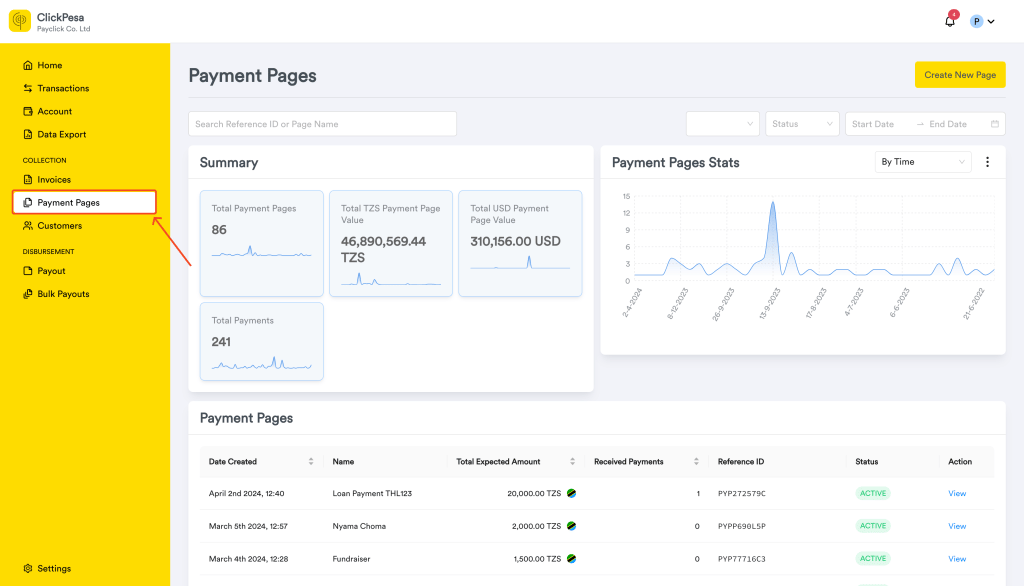Viewport: 1024px width, 586px height.
Task: Click date March 4th 2024, 12:28
Action: 248,559
